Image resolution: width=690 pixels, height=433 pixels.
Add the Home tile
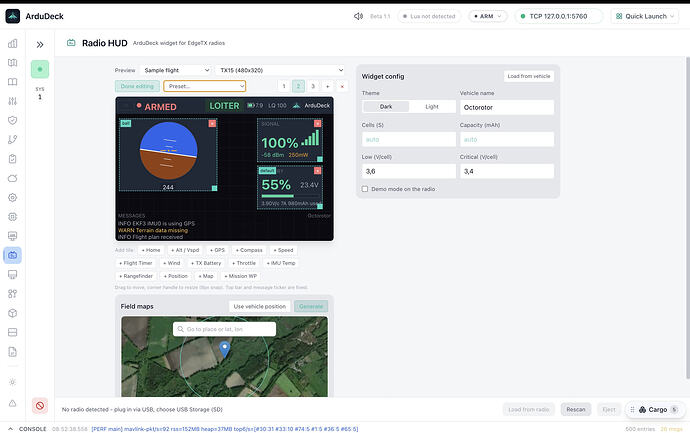[150, 250]
